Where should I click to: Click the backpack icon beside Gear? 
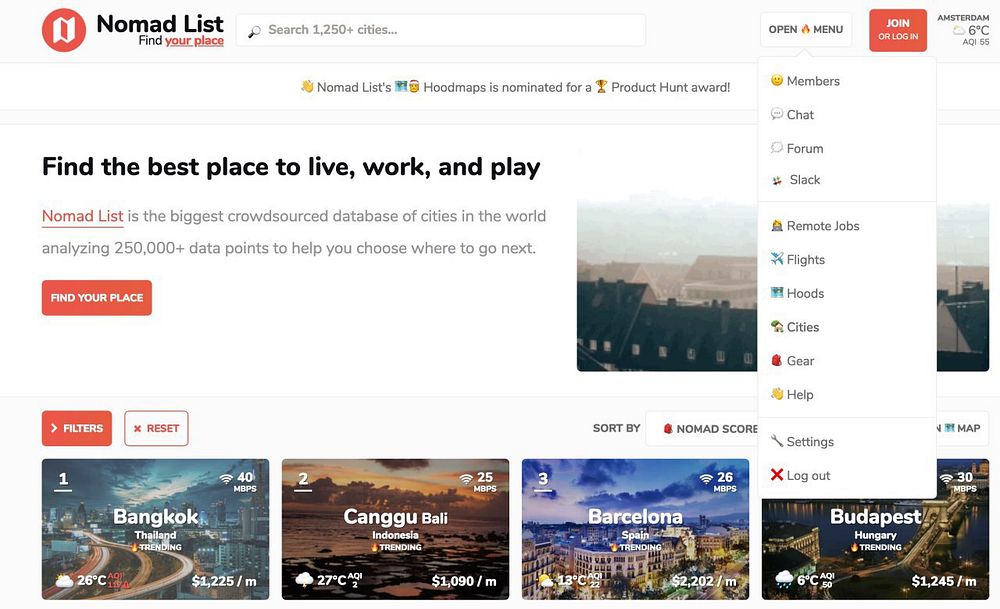point(776,360)
